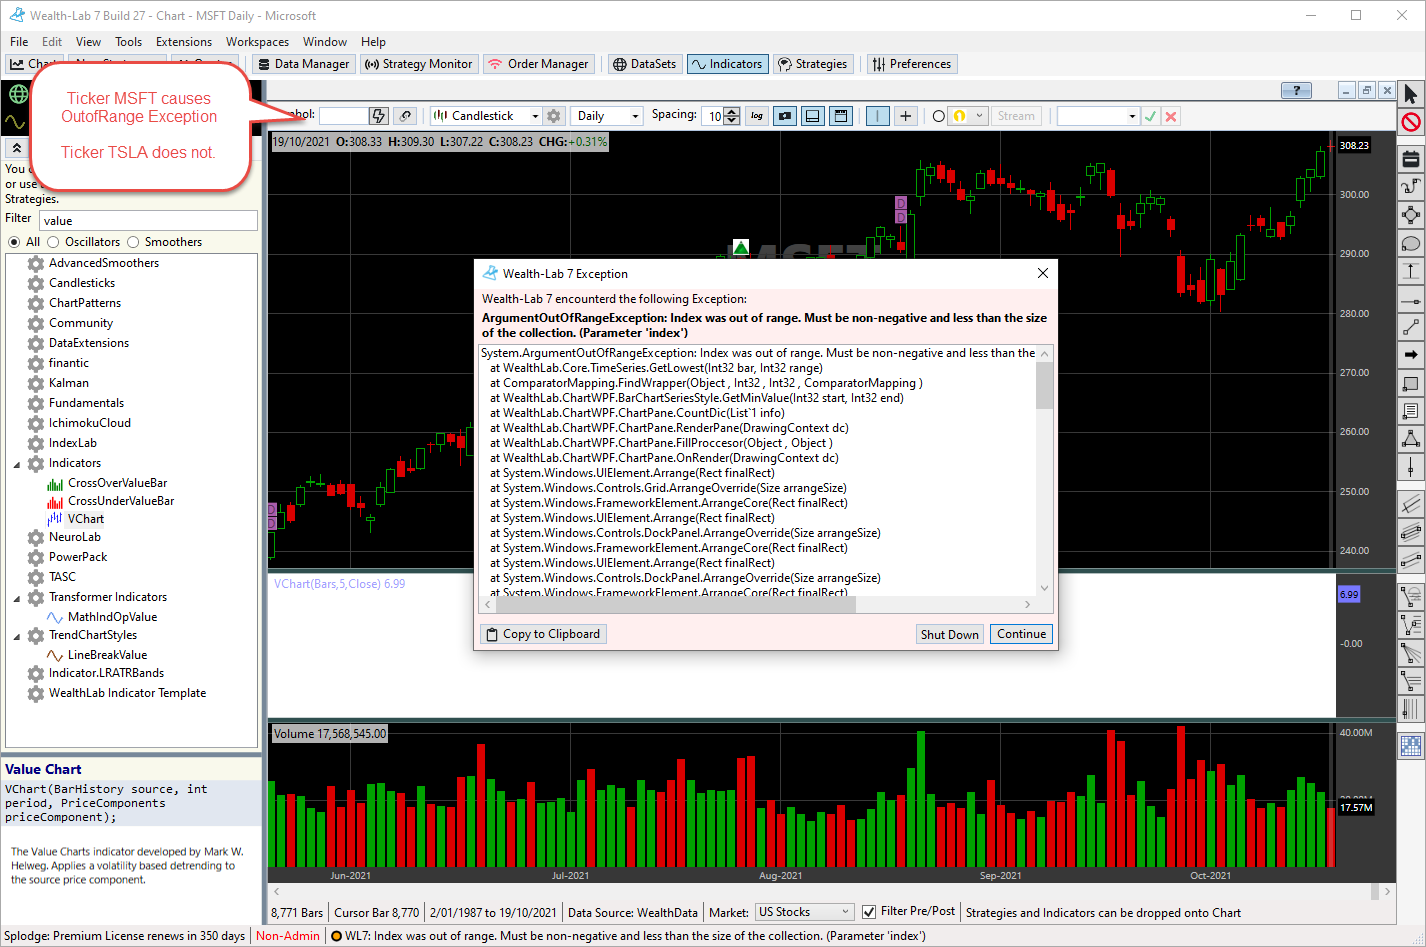Viewport: 1426px width, 947px height.
Task: Copy exception to clipboard
Action: [544, 634]
